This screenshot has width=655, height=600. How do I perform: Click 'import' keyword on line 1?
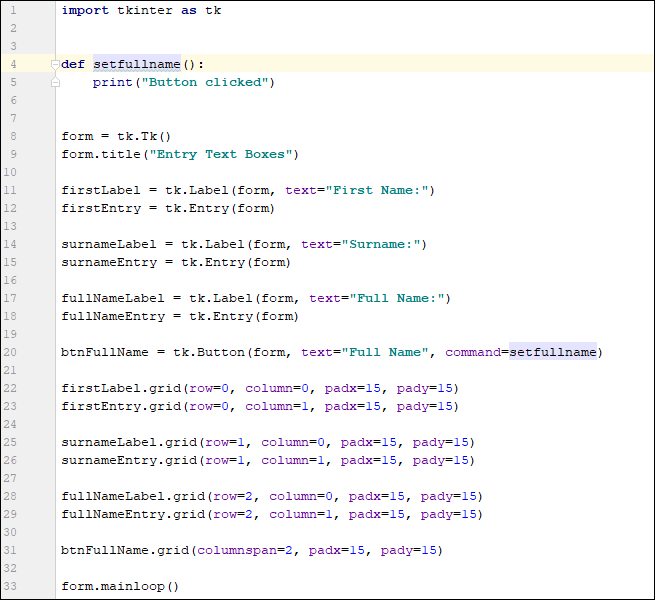pos(85,10)
